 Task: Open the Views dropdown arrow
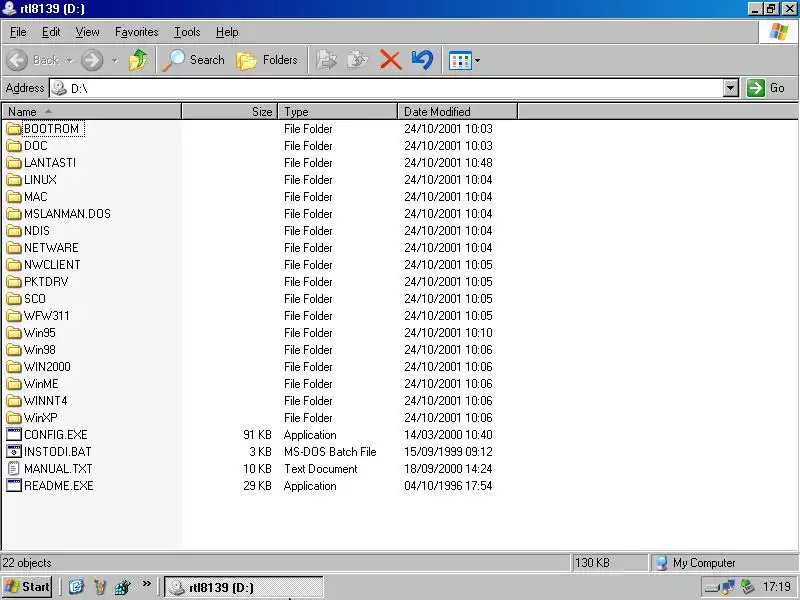tap(477, 61)
